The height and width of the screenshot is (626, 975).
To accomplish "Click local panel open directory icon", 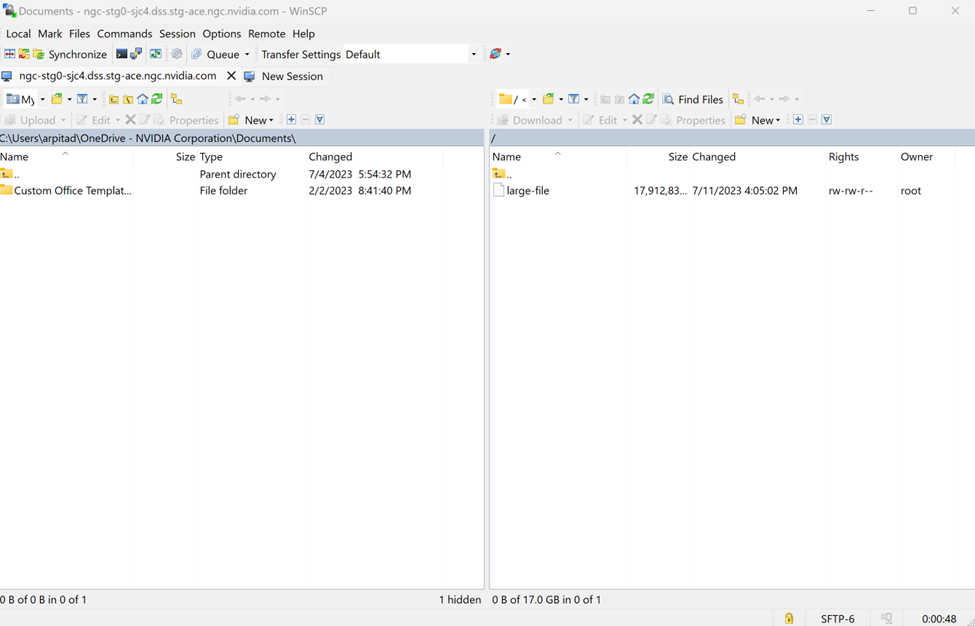I will click(57, 99).
